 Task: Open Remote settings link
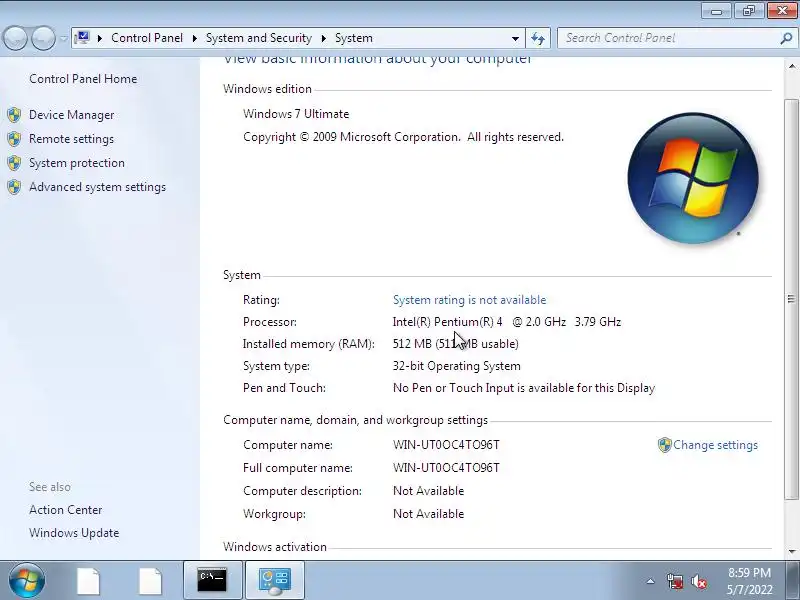click(71, 139)
